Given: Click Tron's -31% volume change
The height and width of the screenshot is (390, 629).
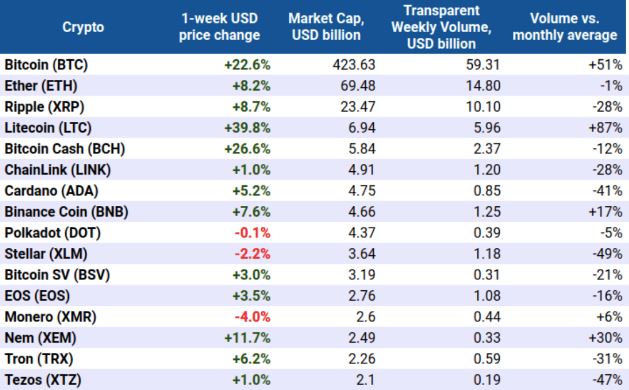Looking at the screenshot, I should click(608, 359).
